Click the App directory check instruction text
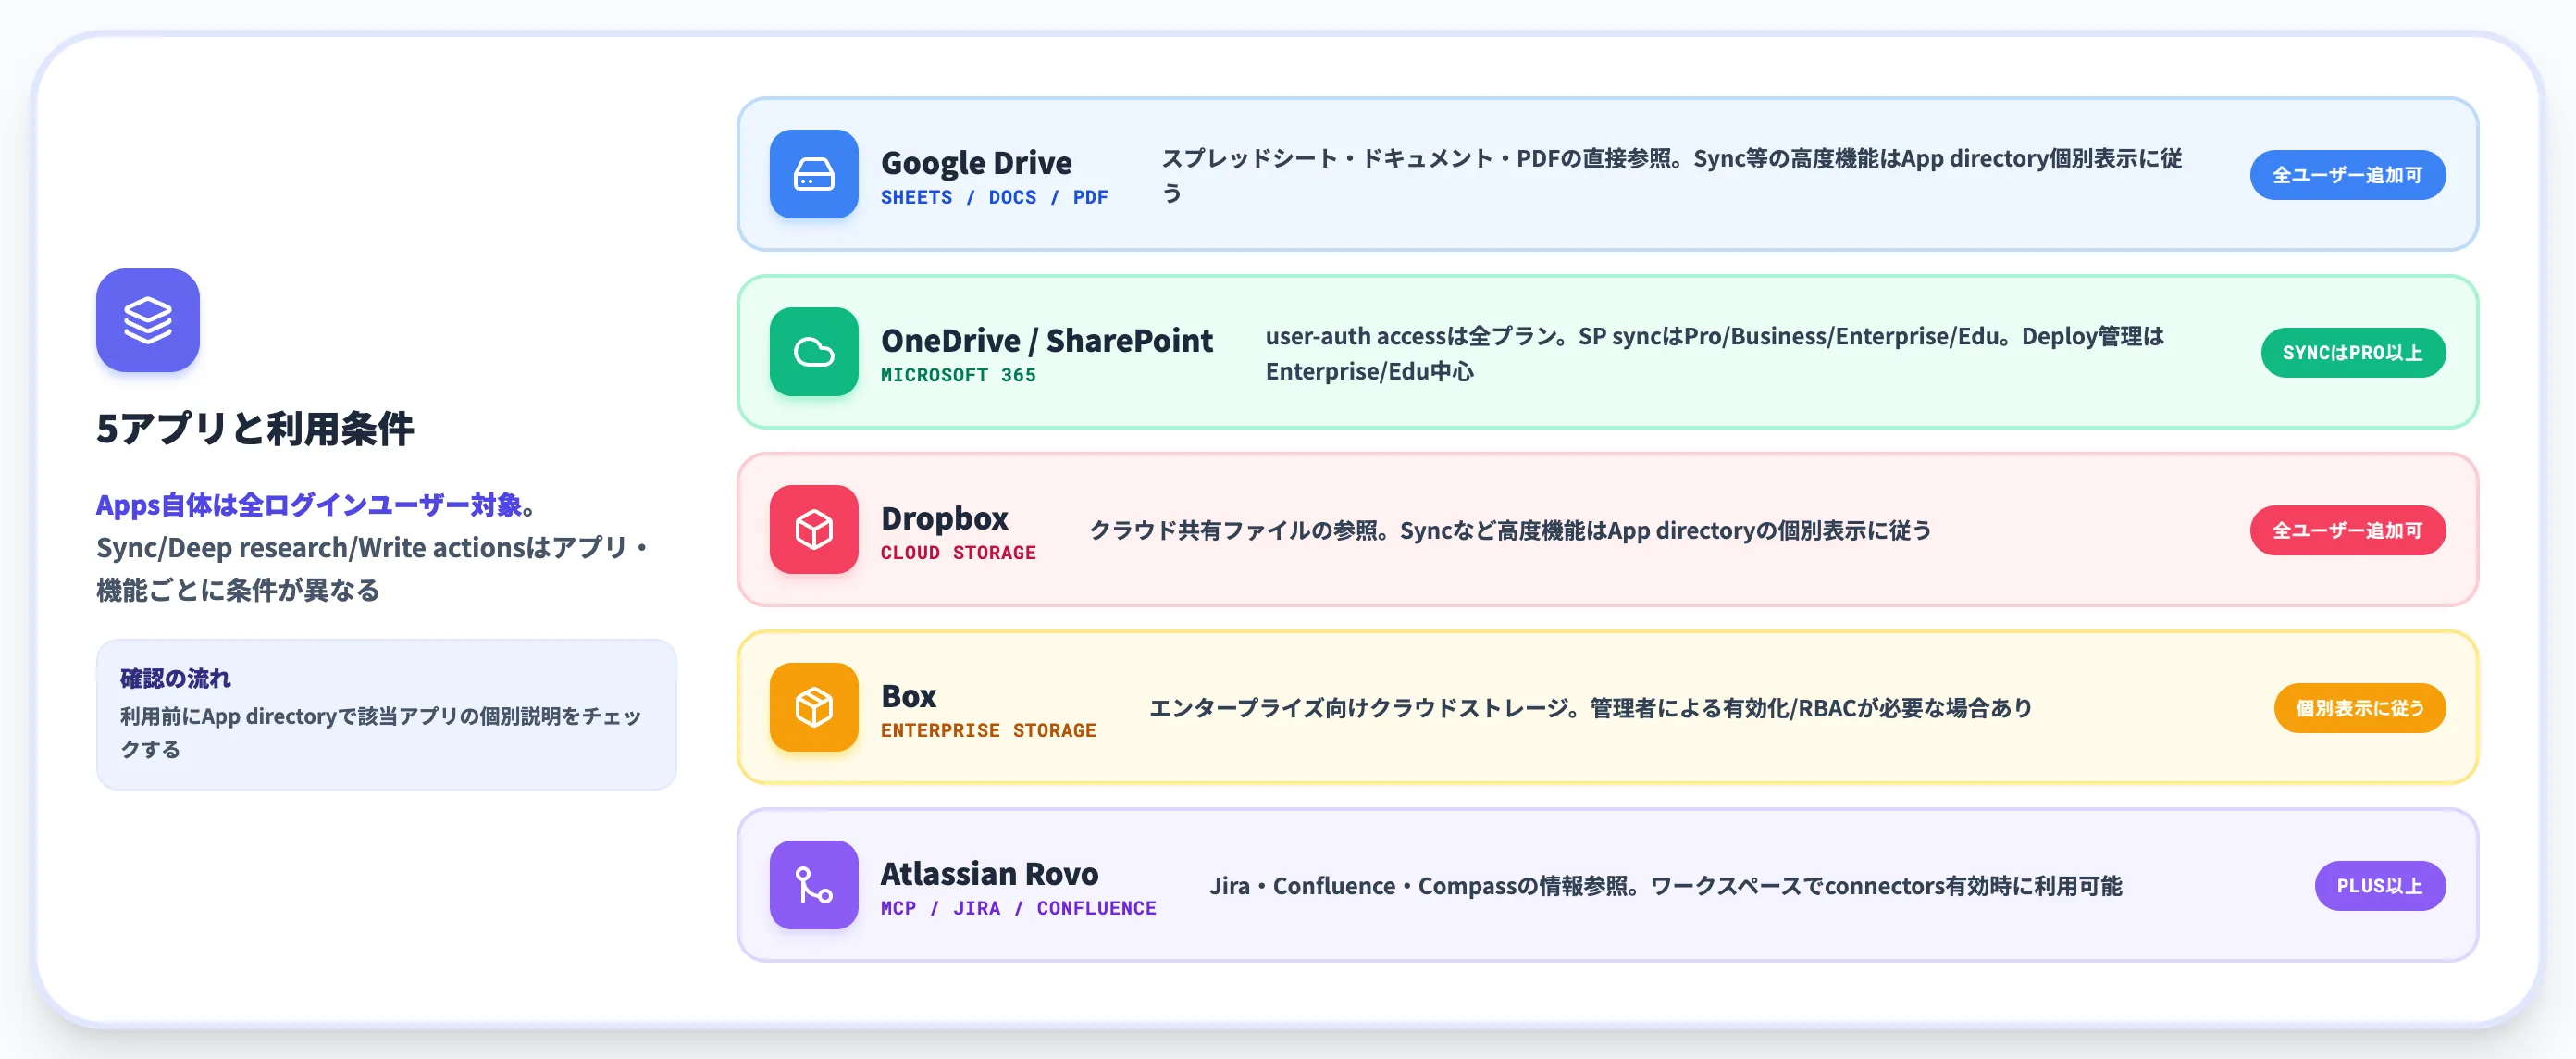Viewport: 2576px width, 1059px height. (x=381, y=733)
